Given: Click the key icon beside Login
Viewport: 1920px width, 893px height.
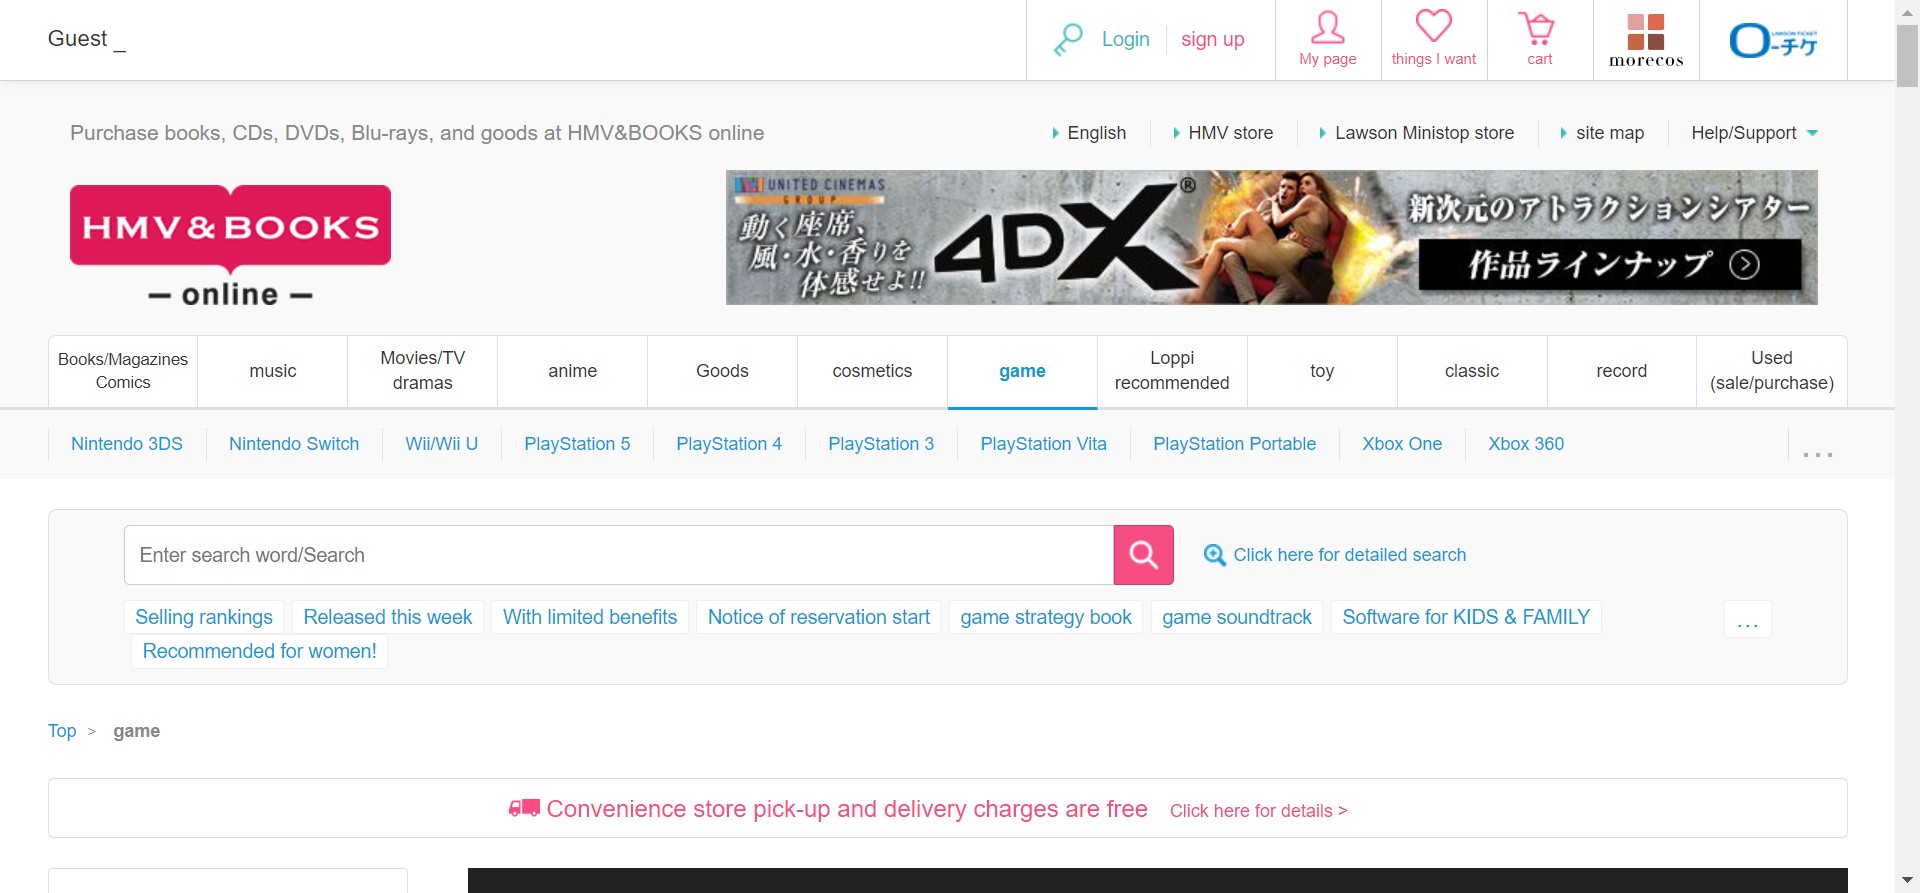Looking at the screenshot, I should (1068, 40).
